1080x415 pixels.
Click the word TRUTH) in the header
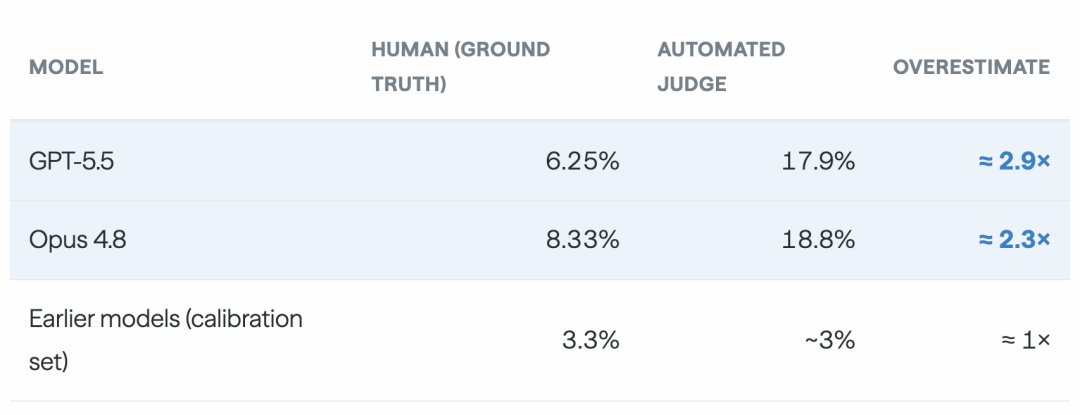[409, 84]
